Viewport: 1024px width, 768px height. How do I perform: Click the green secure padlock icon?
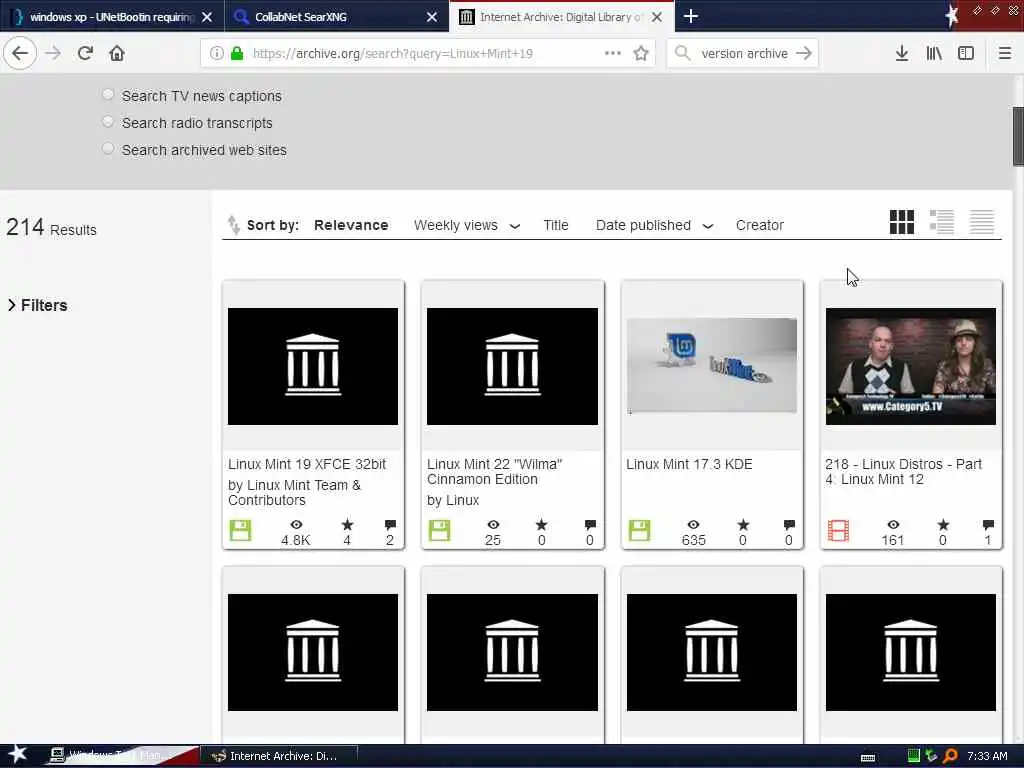(237, 54)
